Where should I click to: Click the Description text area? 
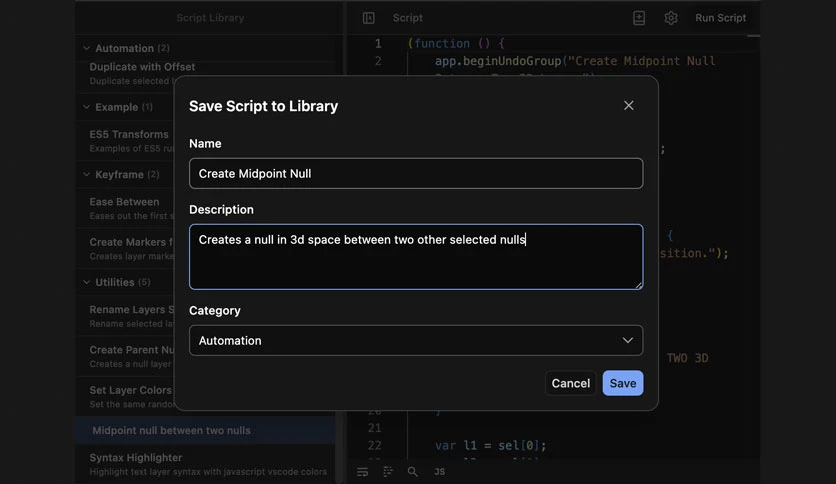click(416, 257)
